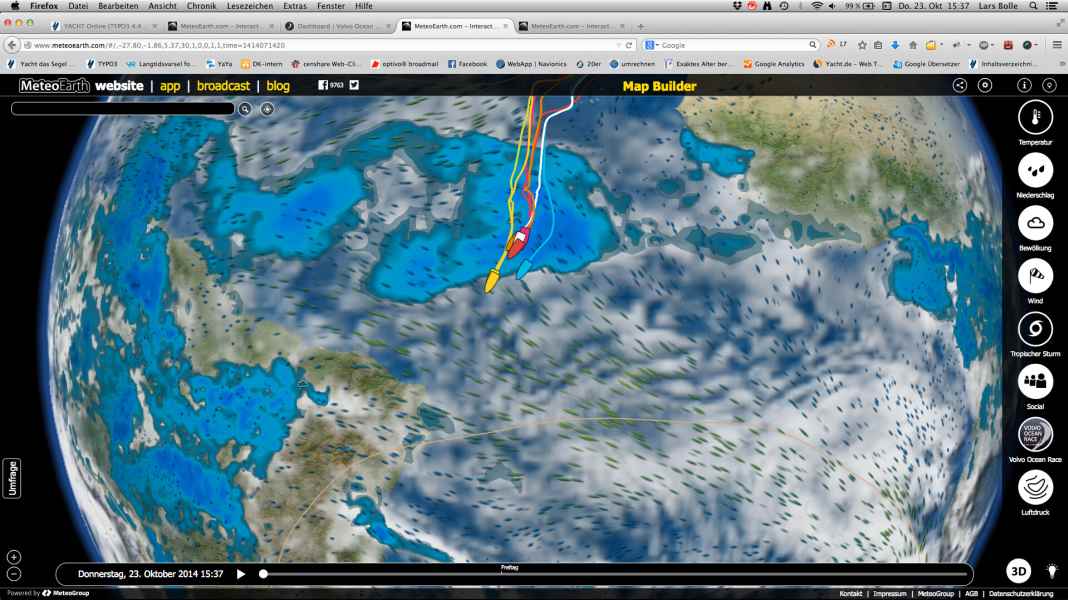The width and height of the screenshot is (1068, 600).
Task: Click the light blue boat marker on map
Action: coord(523,270)
